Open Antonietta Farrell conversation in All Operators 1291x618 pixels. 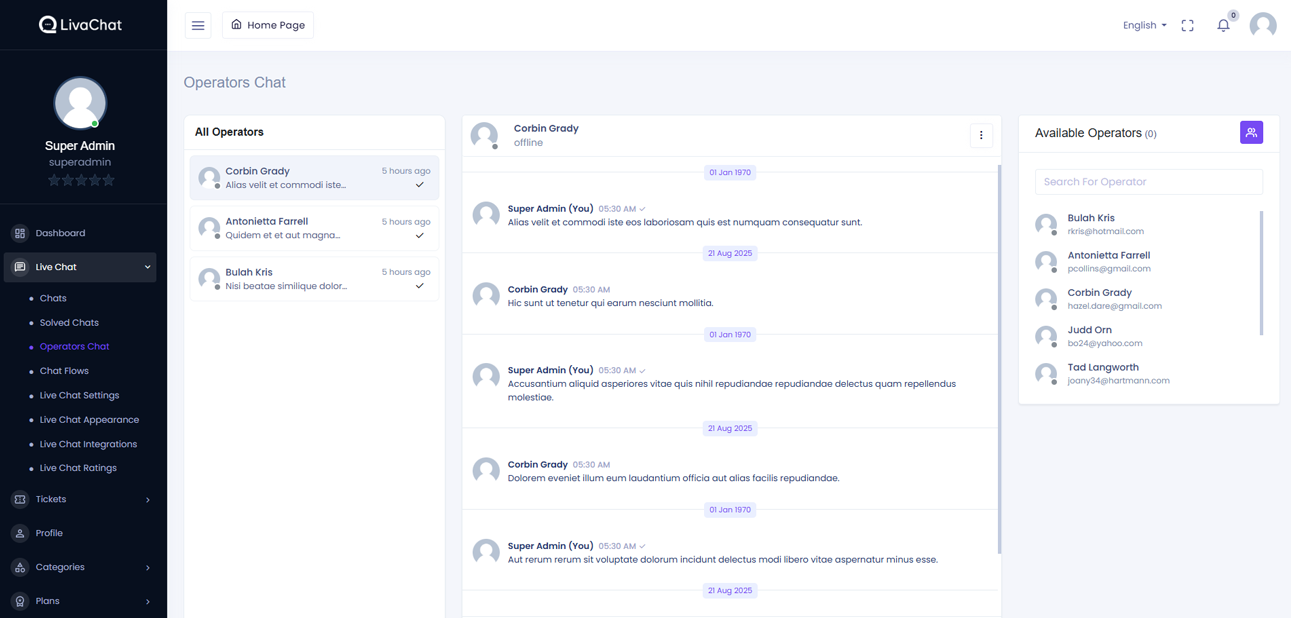point(314,228)
